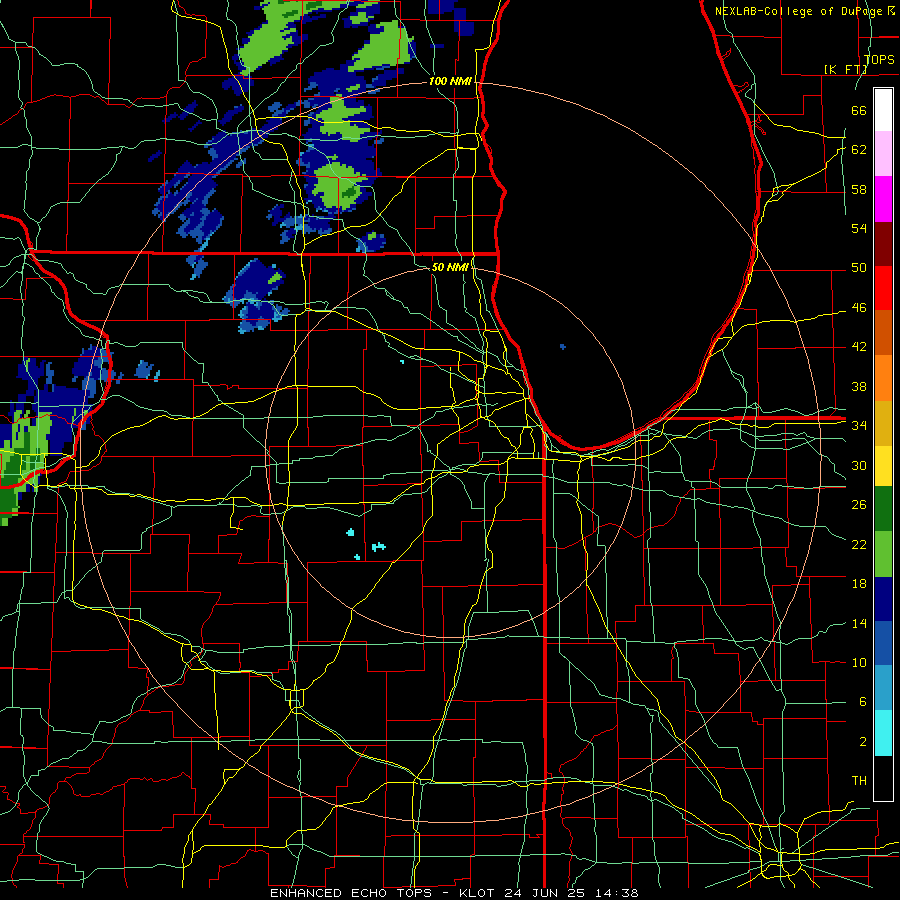
Task: Click the '58' legend value
Action: click(x=859, y=189)
